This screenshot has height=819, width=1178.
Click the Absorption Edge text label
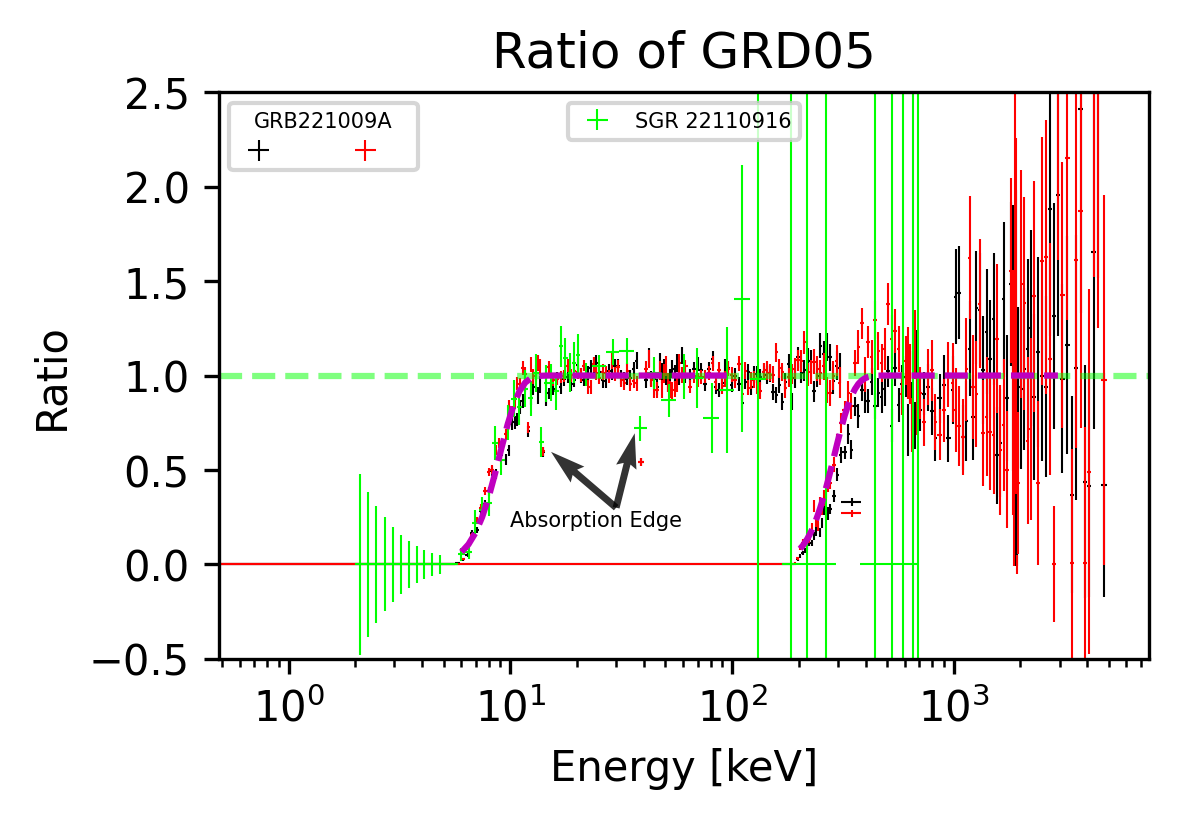tap(597, 520)
